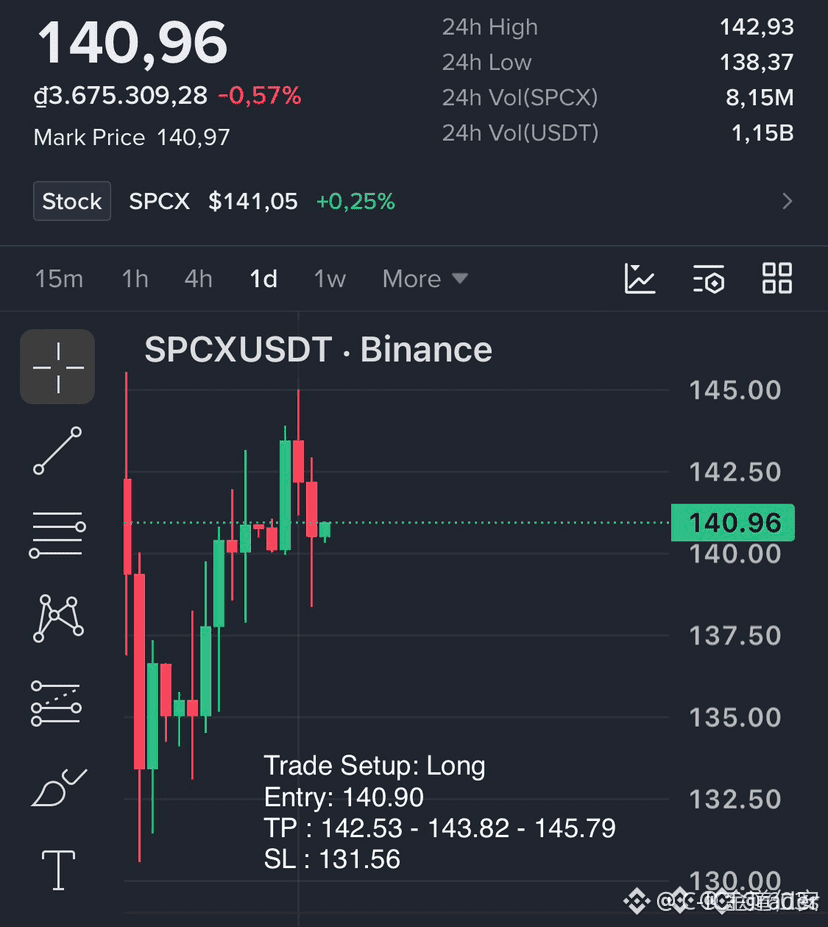Open the grid layout view icon
The image size is (828, 927).
pos(777,278)
